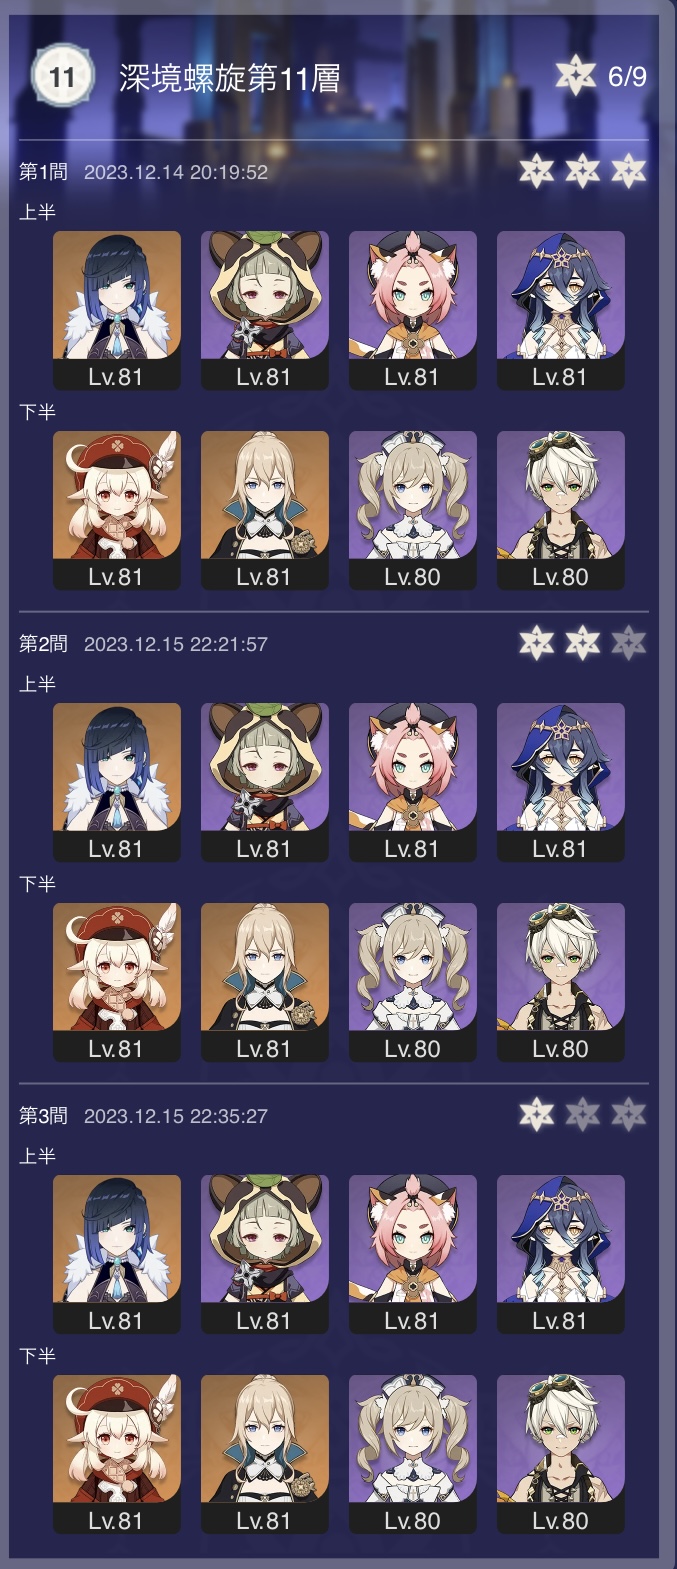Select Yelan portrait in chamber 1 first half
The height and width of the screenshot is (1569, 677).
point(117,311)
